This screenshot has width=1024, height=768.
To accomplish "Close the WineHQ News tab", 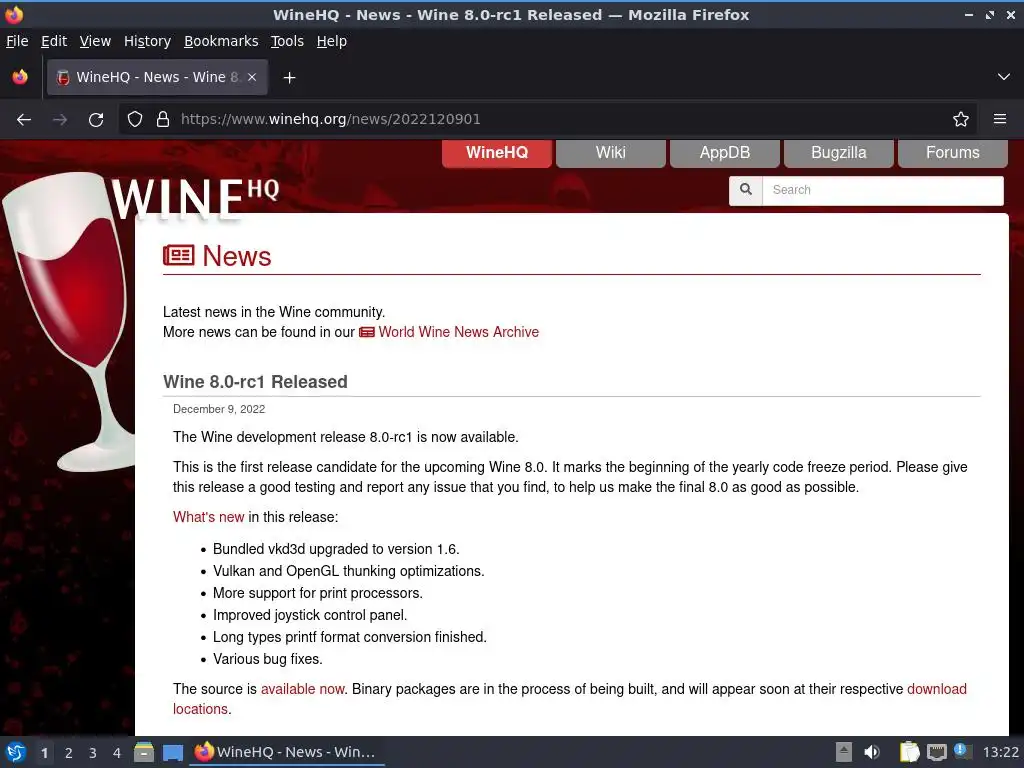I will click(x=252, y=77).
